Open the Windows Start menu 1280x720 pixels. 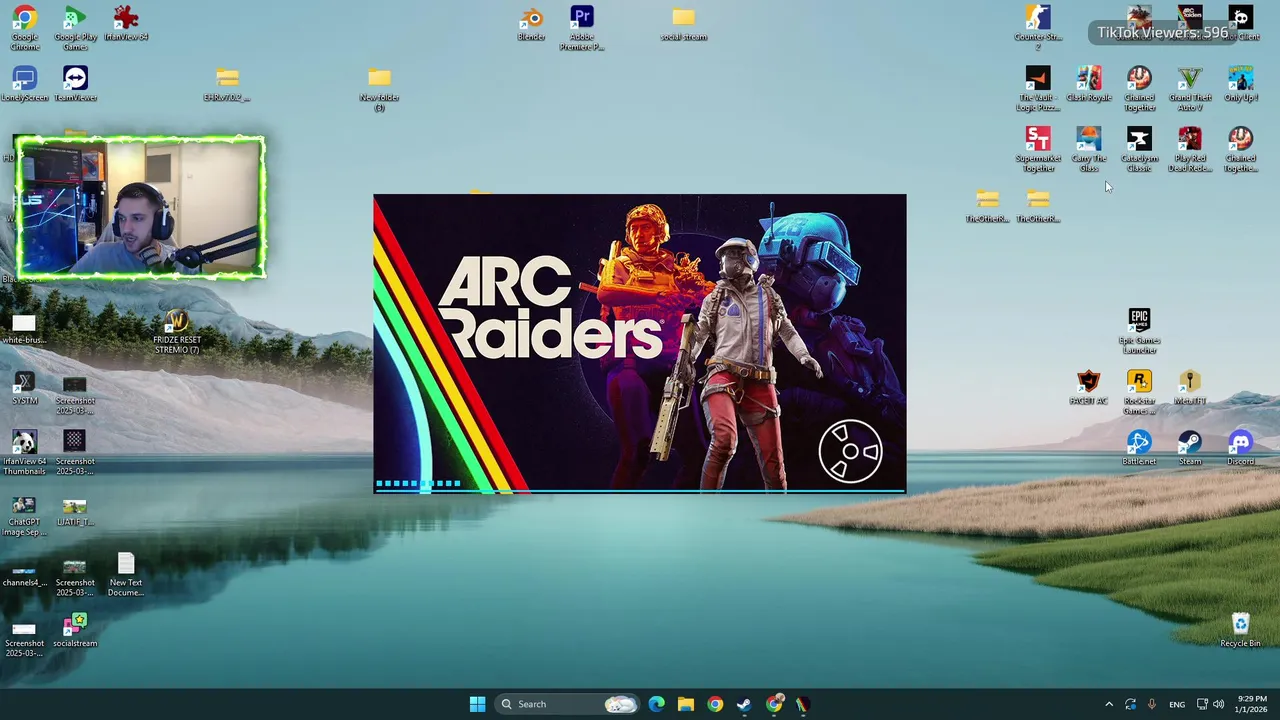pyautogui.click(x=477, y=704)
